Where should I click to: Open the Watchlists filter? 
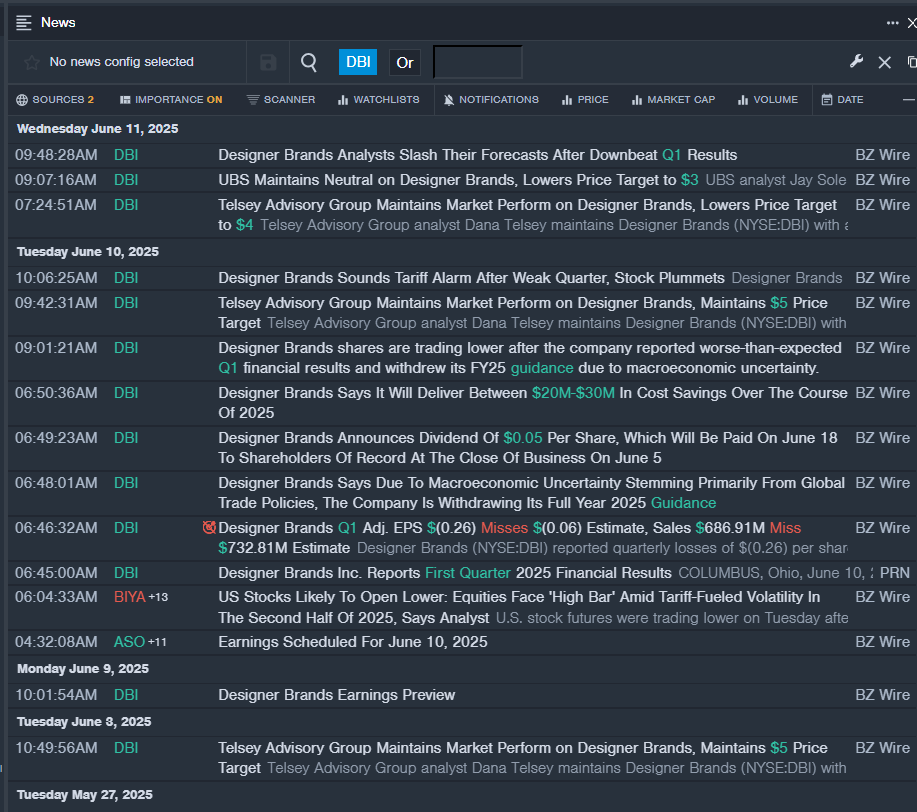[378, 99]
